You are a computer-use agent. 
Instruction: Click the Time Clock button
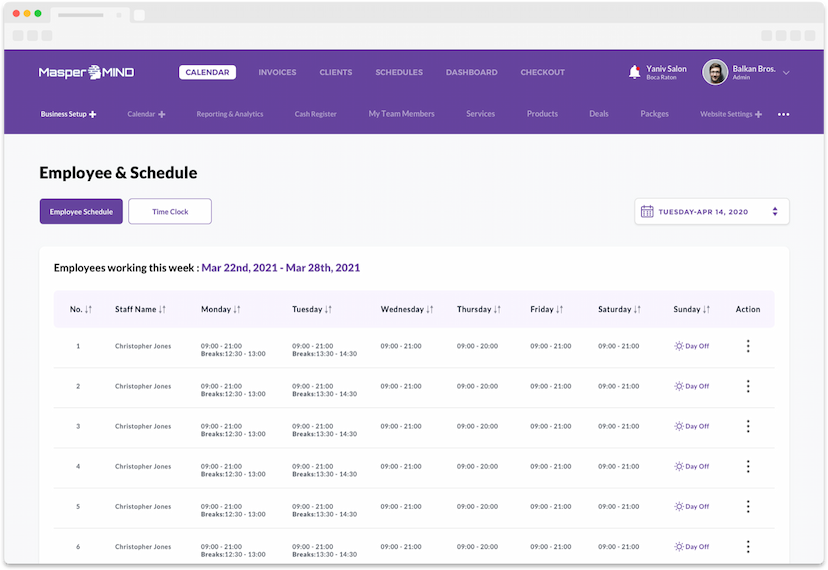click(170, 212)
